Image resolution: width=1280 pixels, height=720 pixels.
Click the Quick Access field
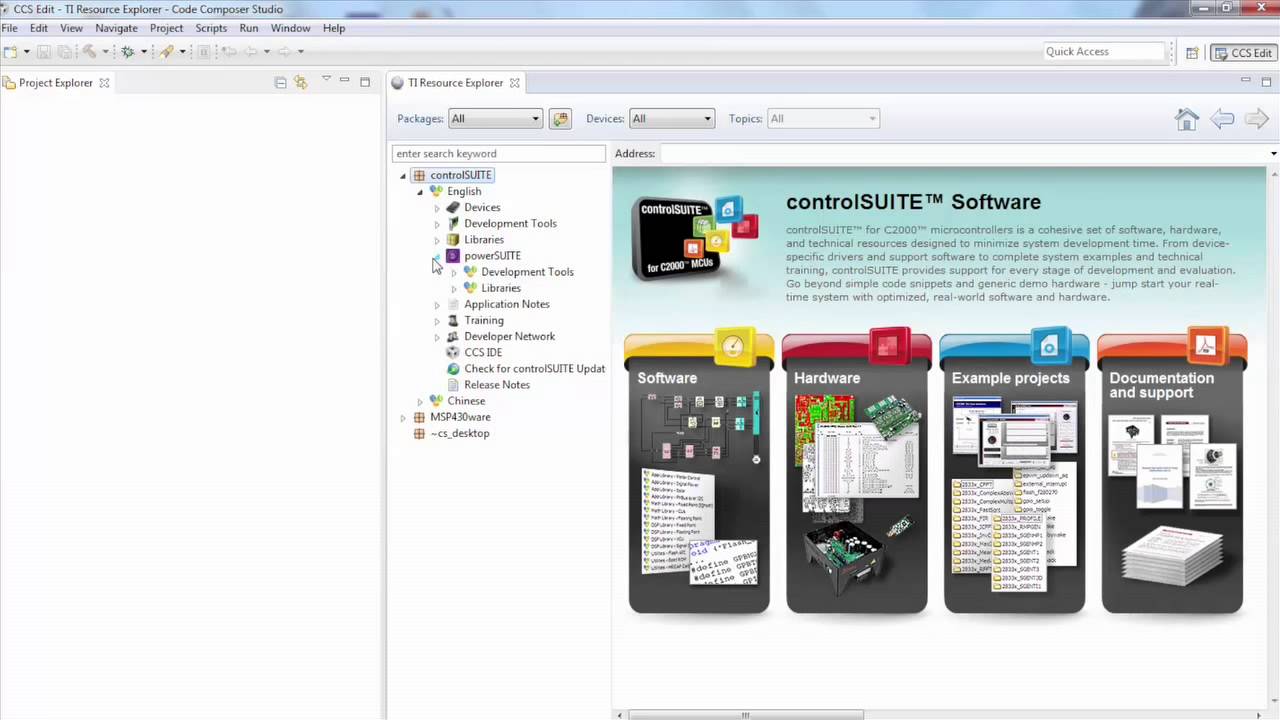[x=1103, y=52]
